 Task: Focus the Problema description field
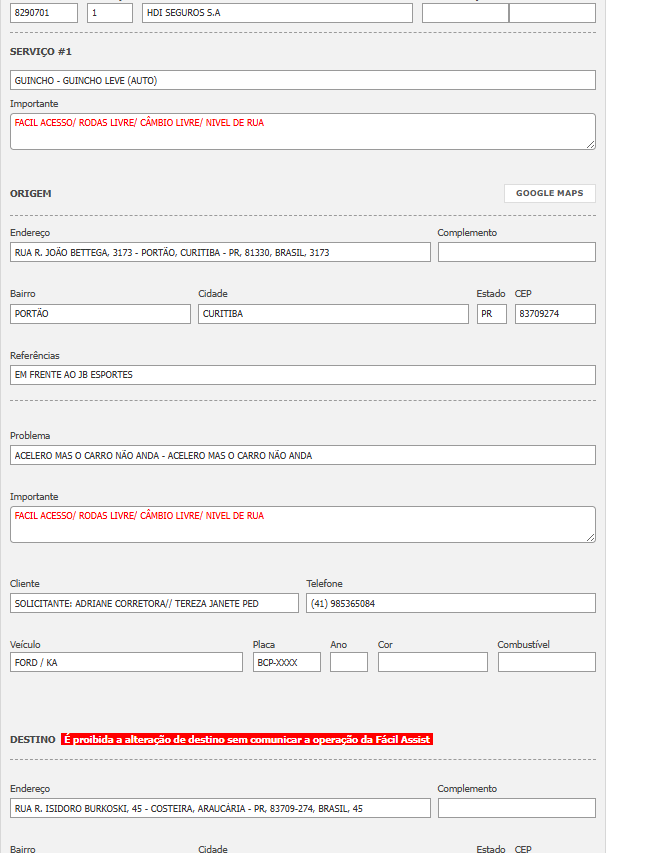pyautogui.click(x=302, y=455)
